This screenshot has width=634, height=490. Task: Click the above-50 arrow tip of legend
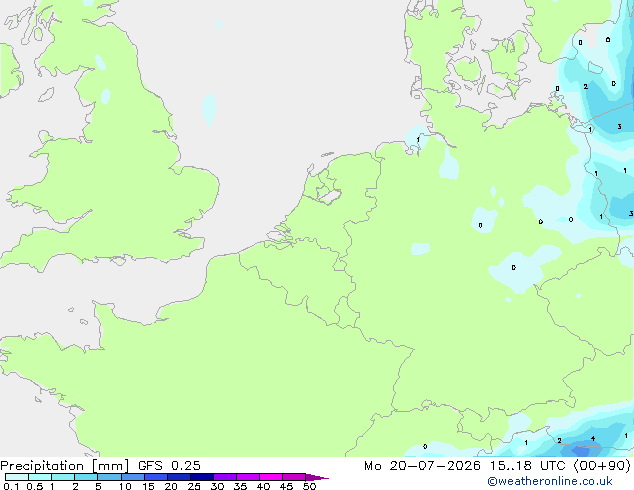tap(317, 477)
